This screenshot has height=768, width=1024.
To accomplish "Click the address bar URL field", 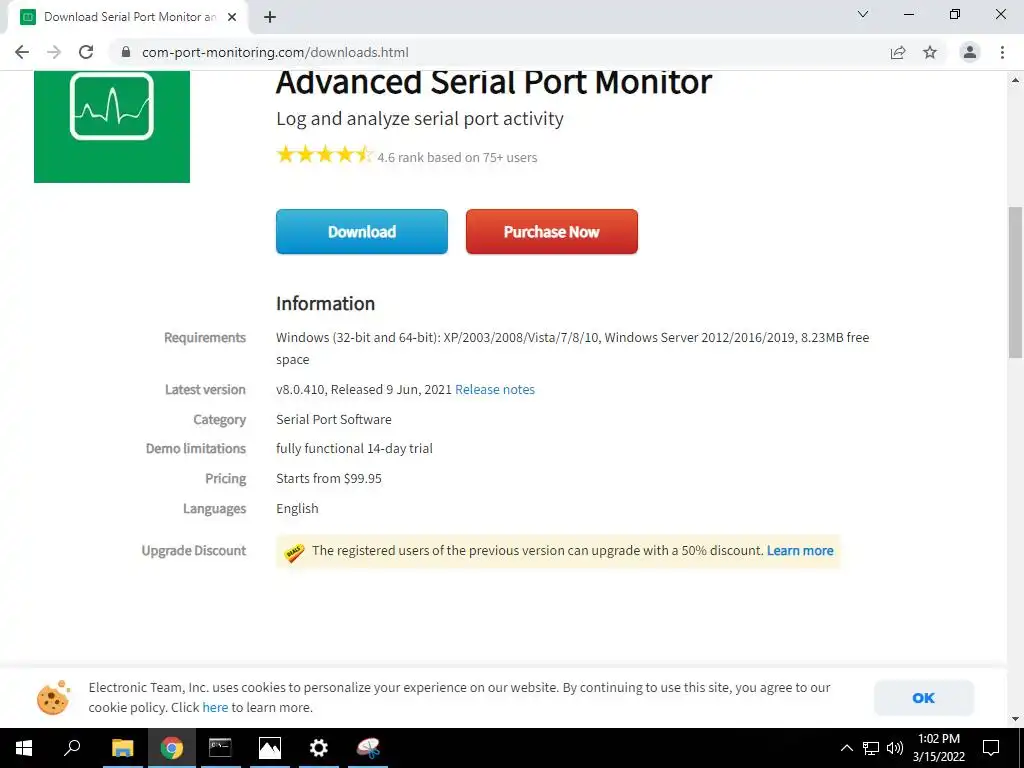I will click(x=500, y=52).
